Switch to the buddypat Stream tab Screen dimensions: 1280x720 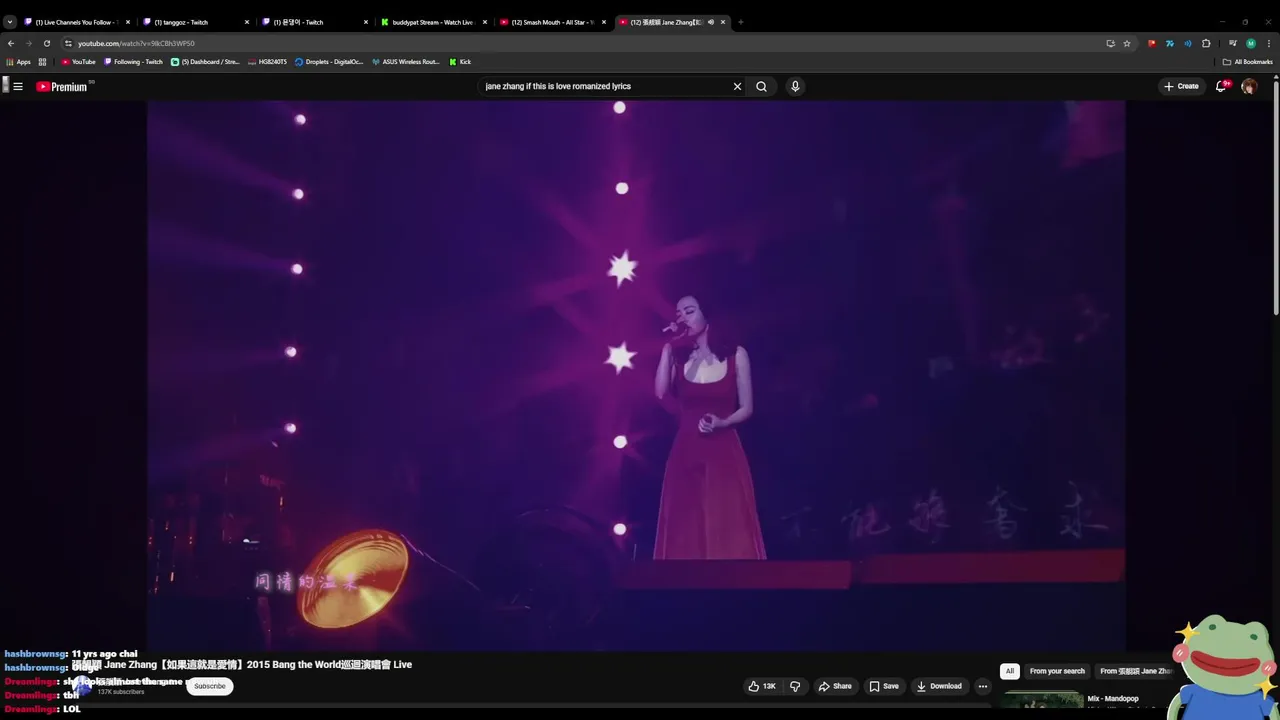tap(432, 22)
